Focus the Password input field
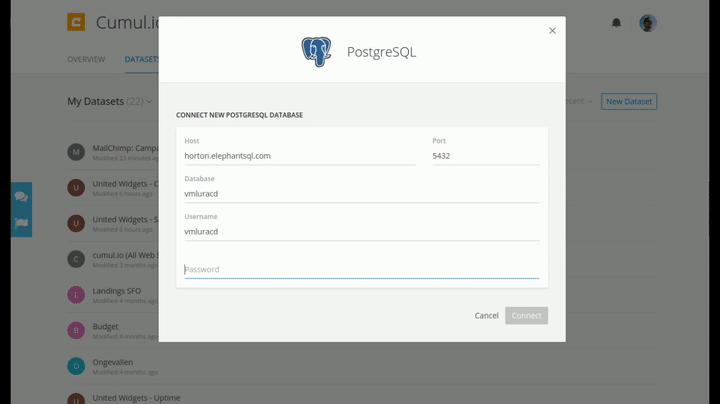The image size is (720, 404). click(361, 269)
